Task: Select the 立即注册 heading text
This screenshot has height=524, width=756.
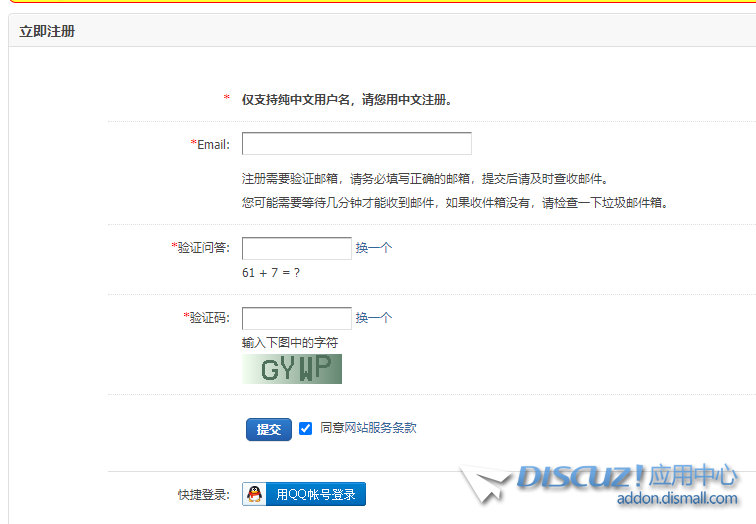Action: (47, 31)
